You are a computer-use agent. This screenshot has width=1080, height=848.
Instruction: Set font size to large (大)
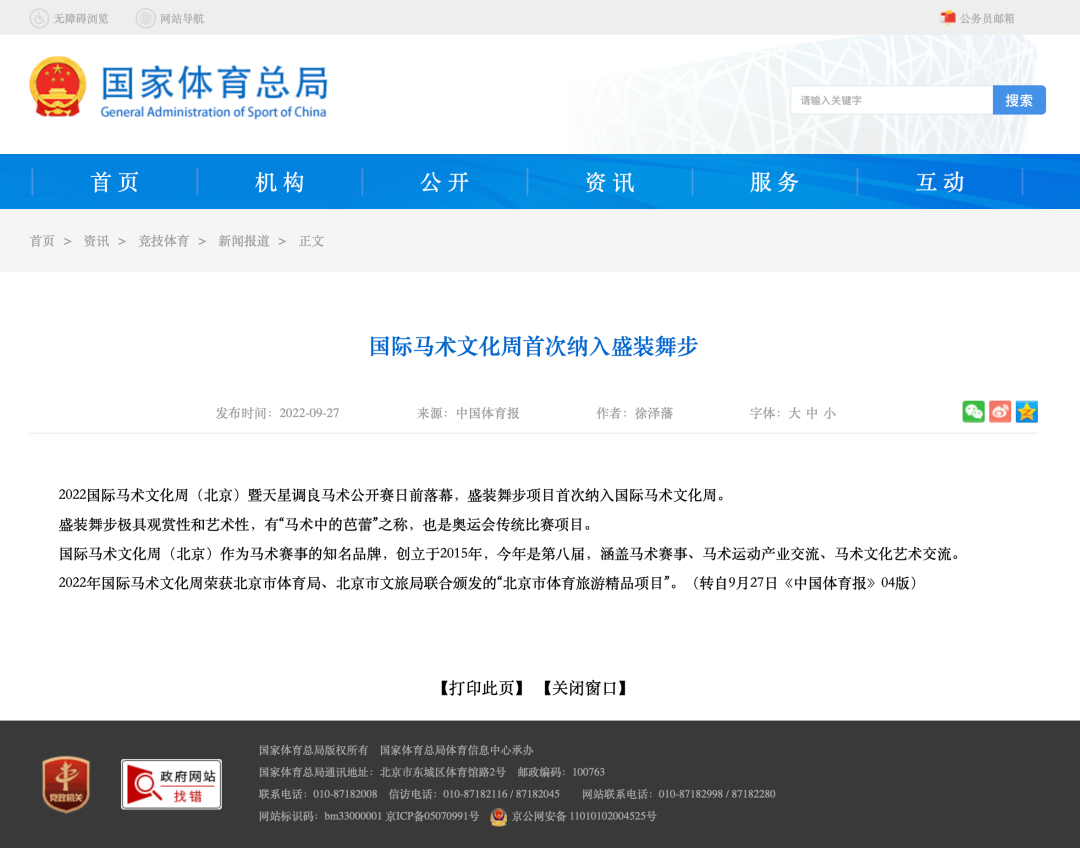pyautogui.click(x=794, y=413)
